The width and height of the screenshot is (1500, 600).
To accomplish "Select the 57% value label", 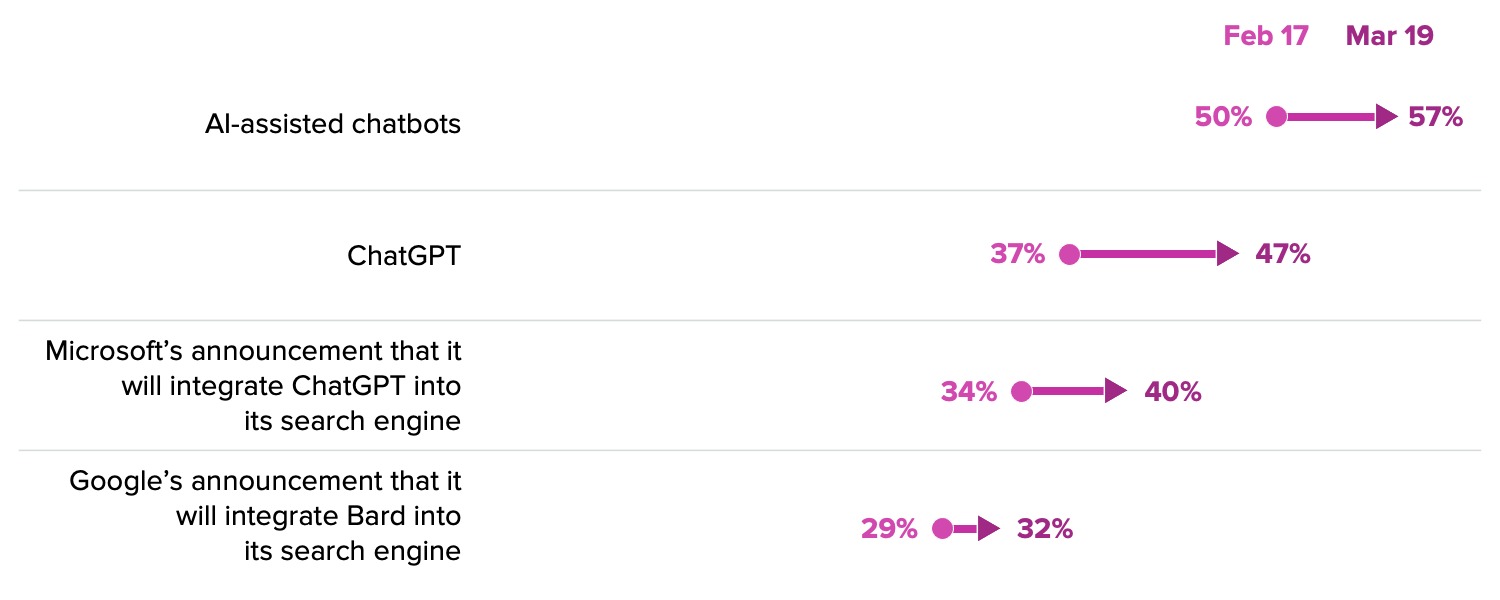I will 1436,117.
